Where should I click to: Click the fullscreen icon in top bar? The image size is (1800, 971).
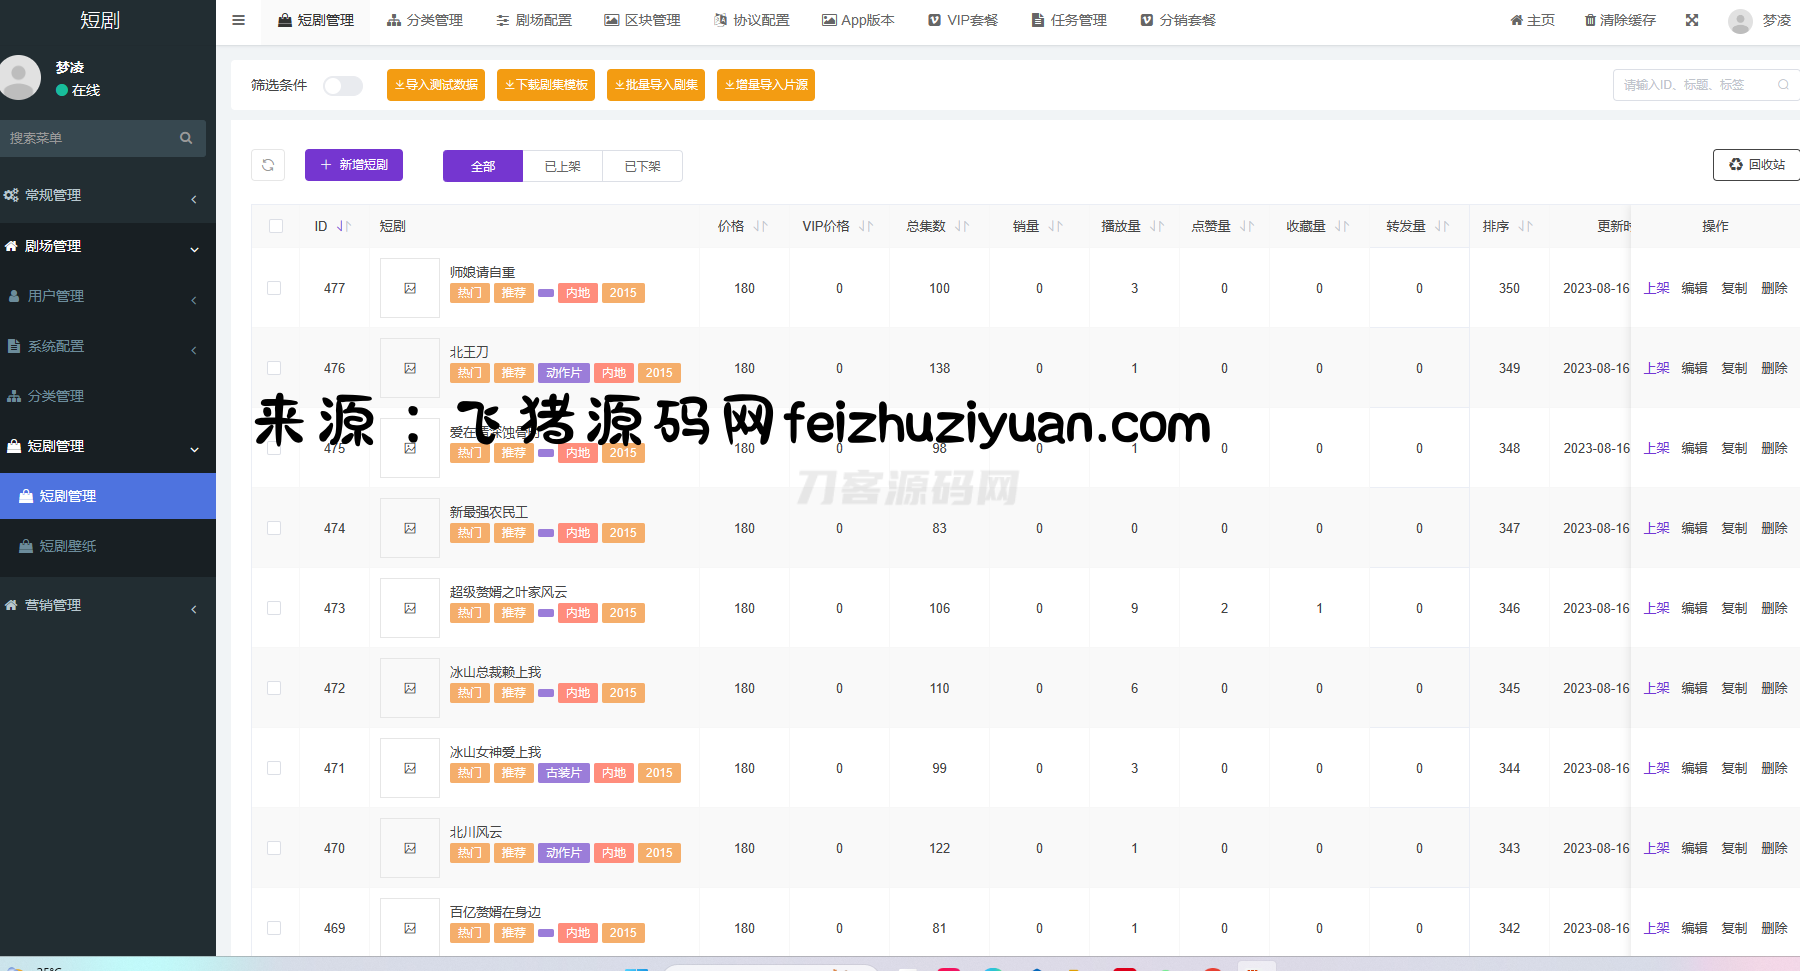coord(1692,20)
